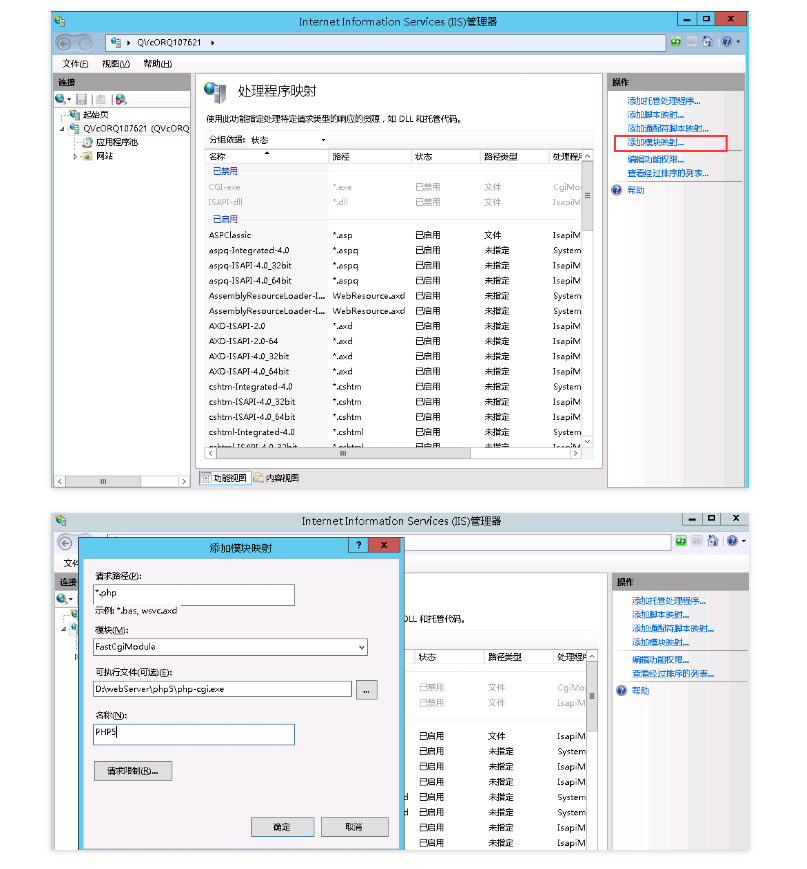Open the 视图 menu
The height and width of the screenshot is (869, 807).
[116, 64]
